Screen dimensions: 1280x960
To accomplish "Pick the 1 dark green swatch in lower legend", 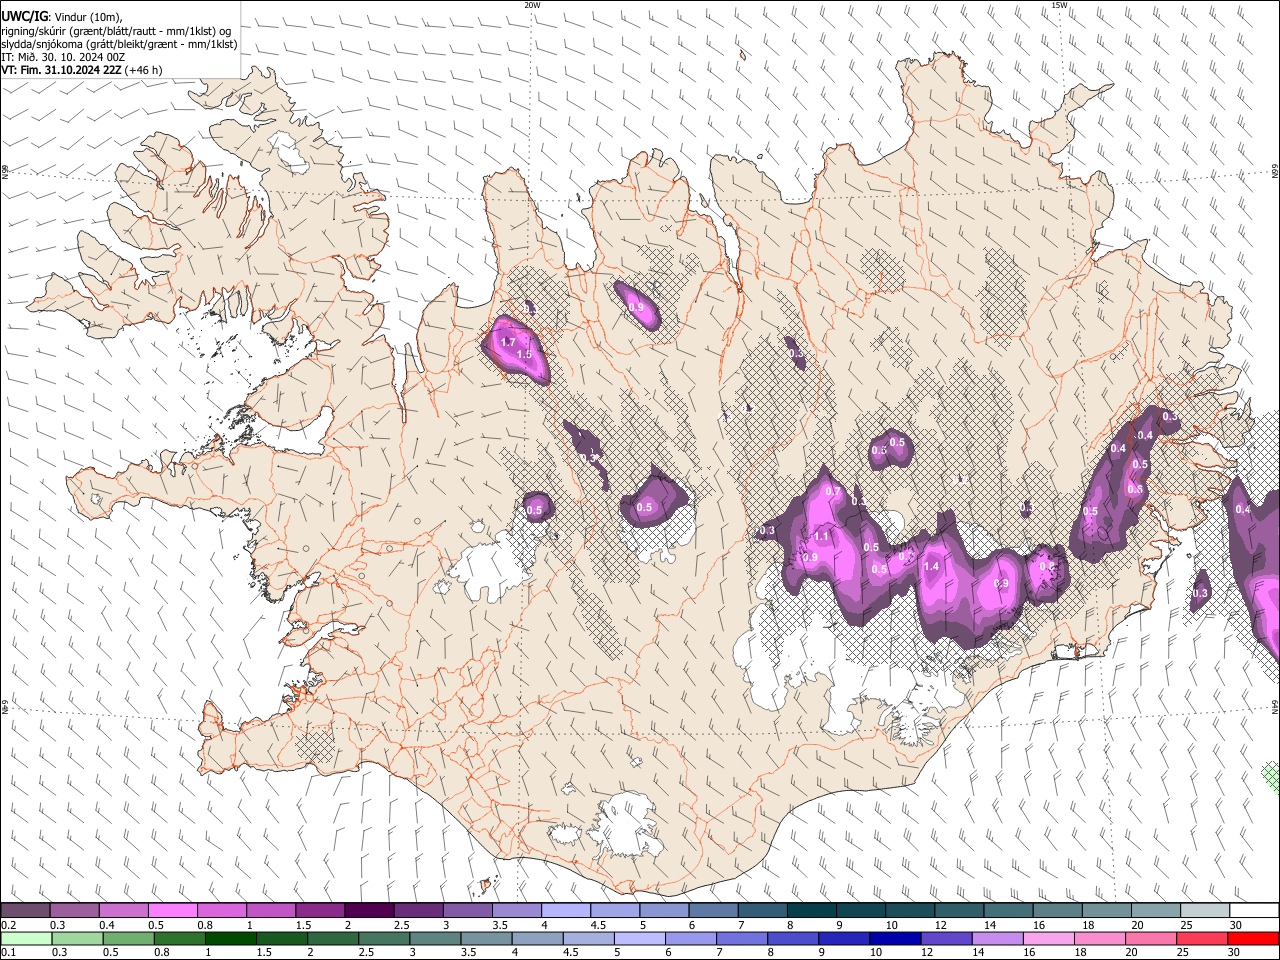I will 230,938.
